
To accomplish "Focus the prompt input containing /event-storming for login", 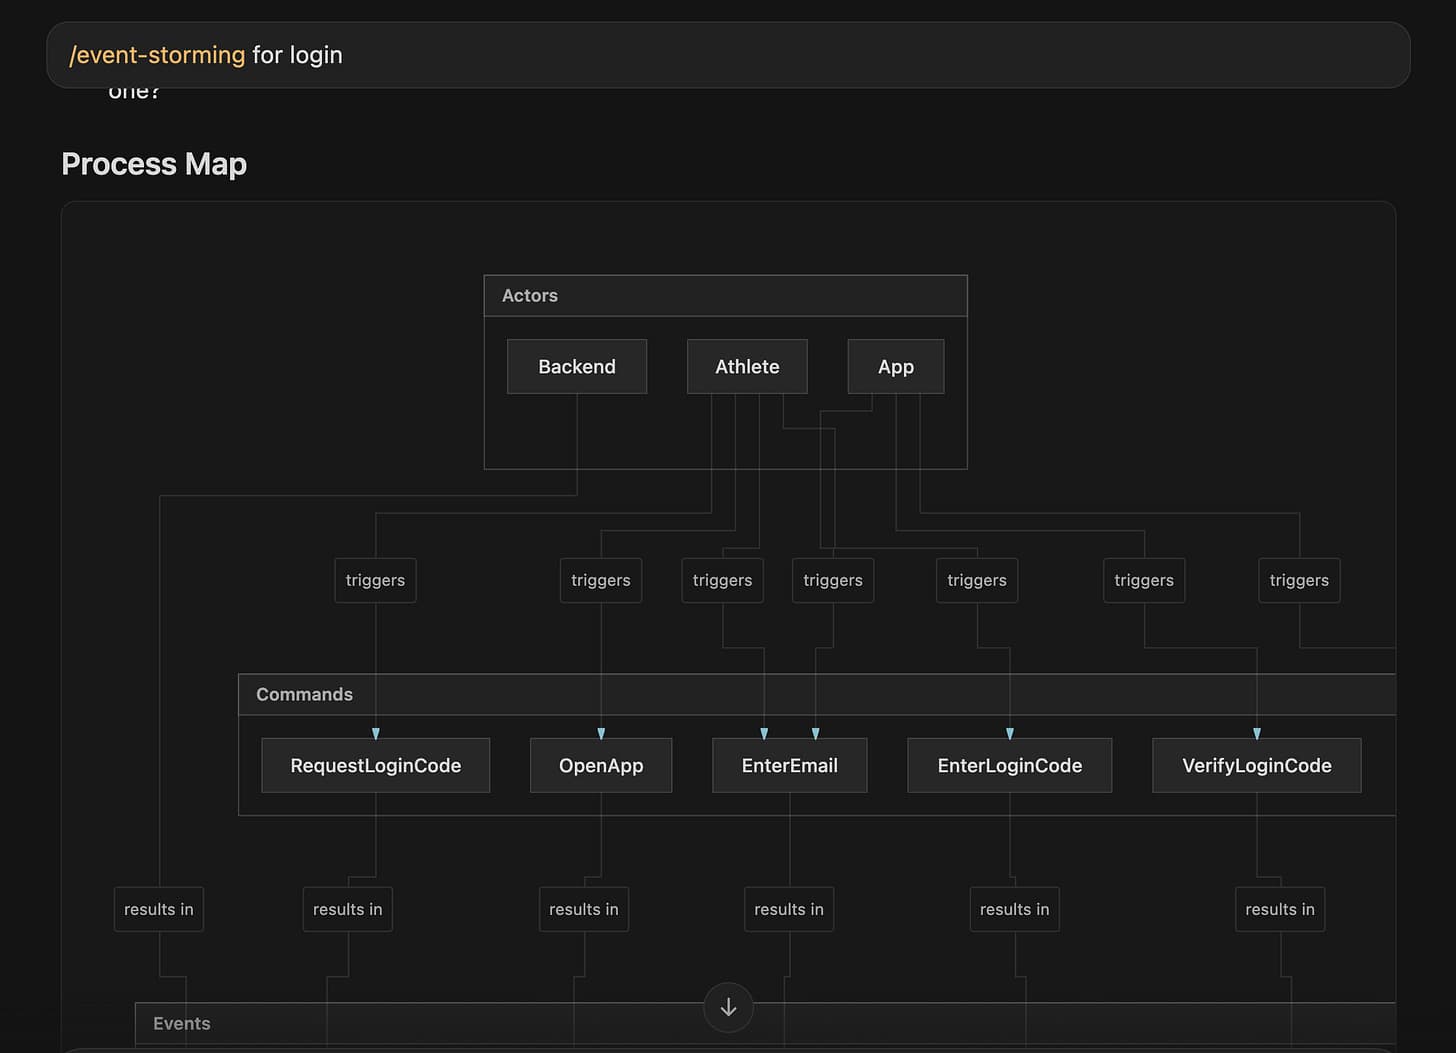I will click(x=728, y=55).
